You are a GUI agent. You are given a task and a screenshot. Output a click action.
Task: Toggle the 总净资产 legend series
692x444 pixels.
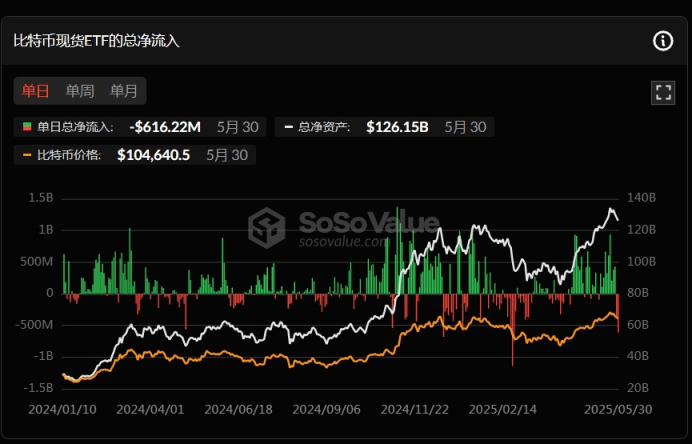click(x=384, y=127)
